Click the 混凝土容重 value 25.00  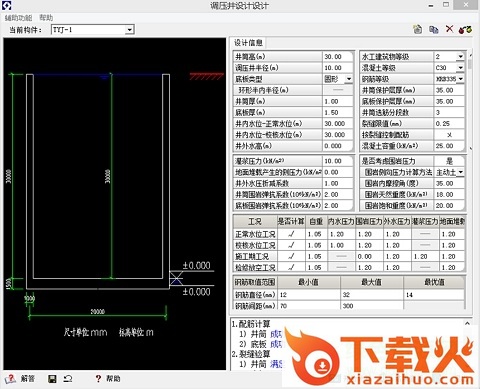(x=449, y=146)
